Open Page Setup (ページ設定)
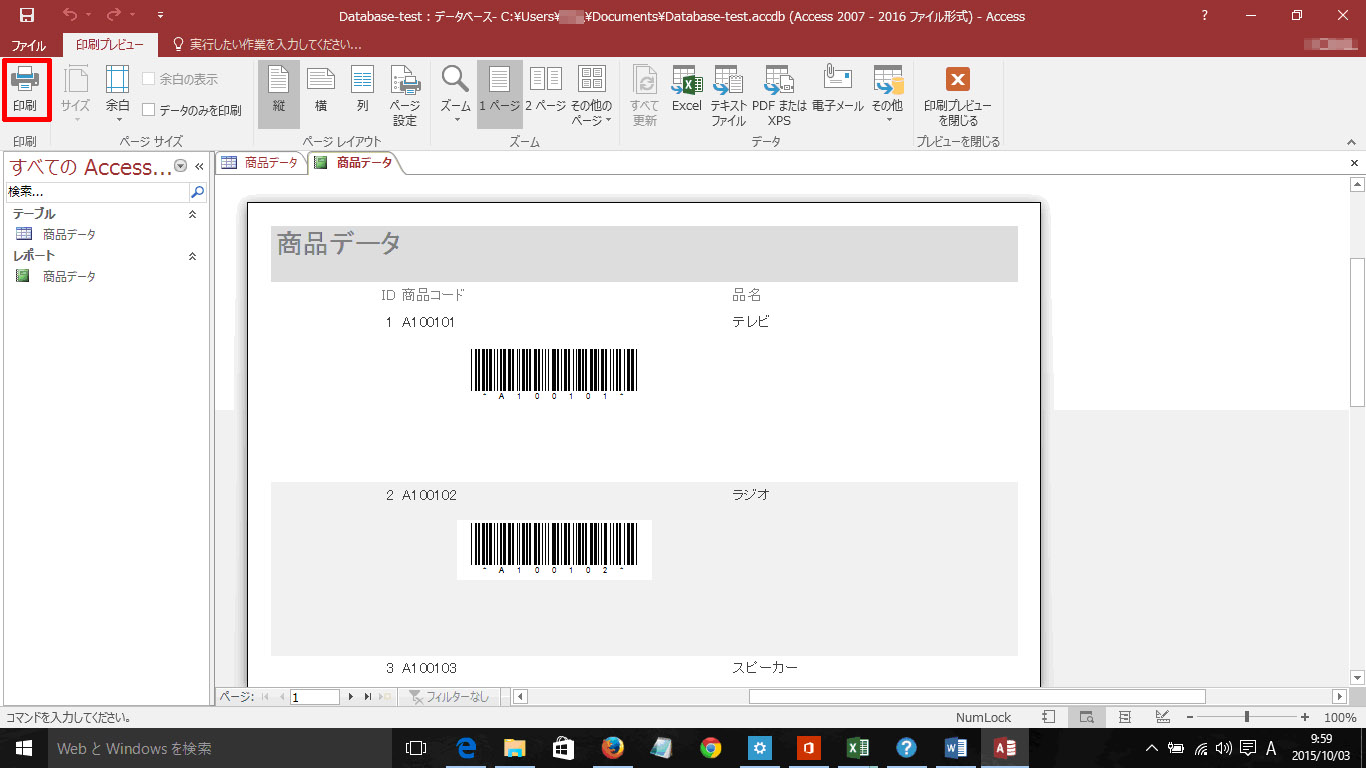The width and height of the screenshot is (1366, 768). pos(405,95)
